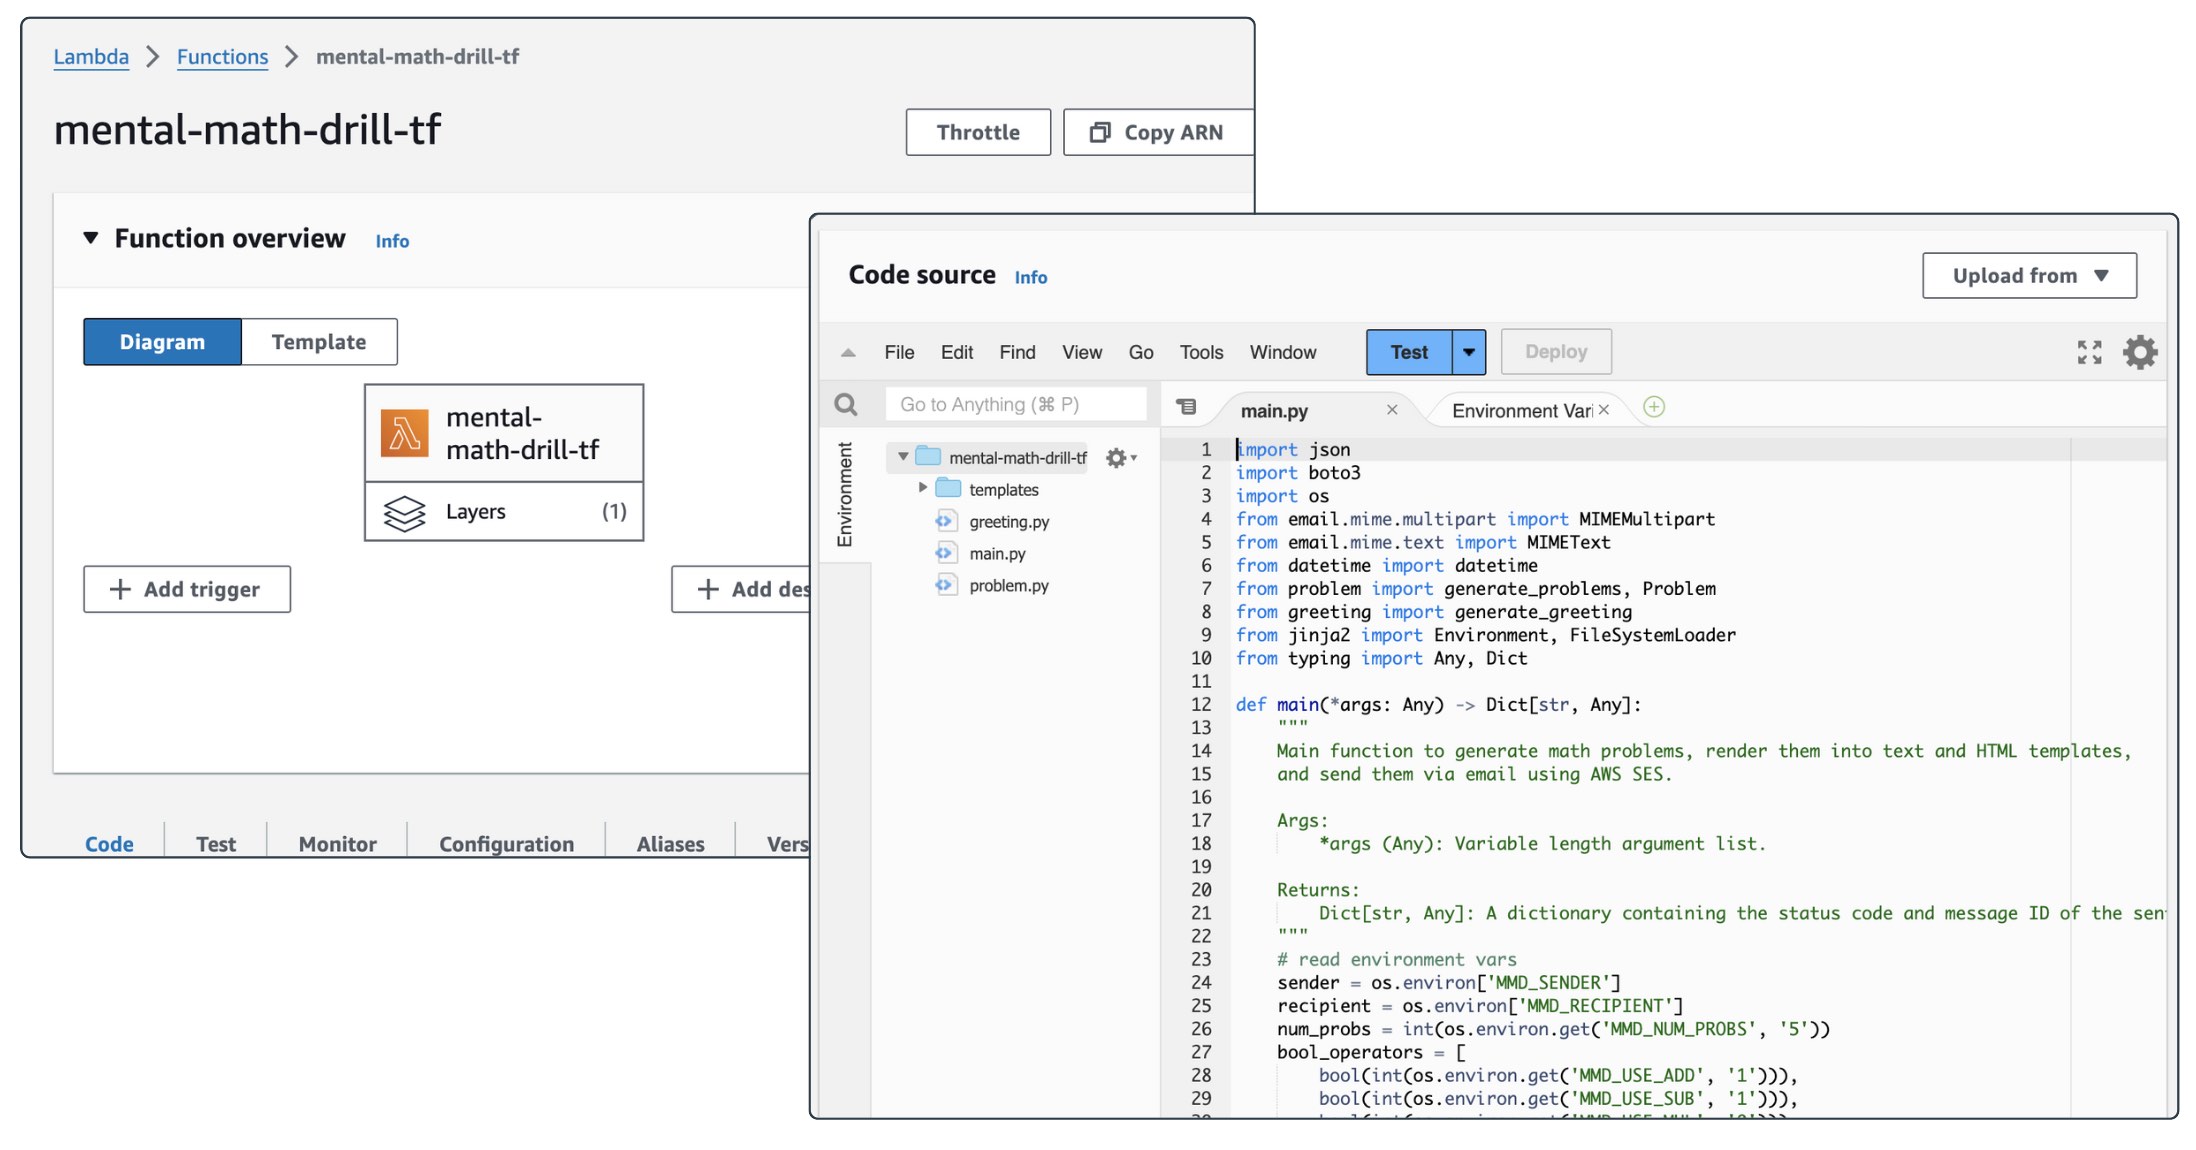Screen dimensions: 2196x1150
Task: Toggle fullscreen editor icon
Action: [x=2089, y=352]
